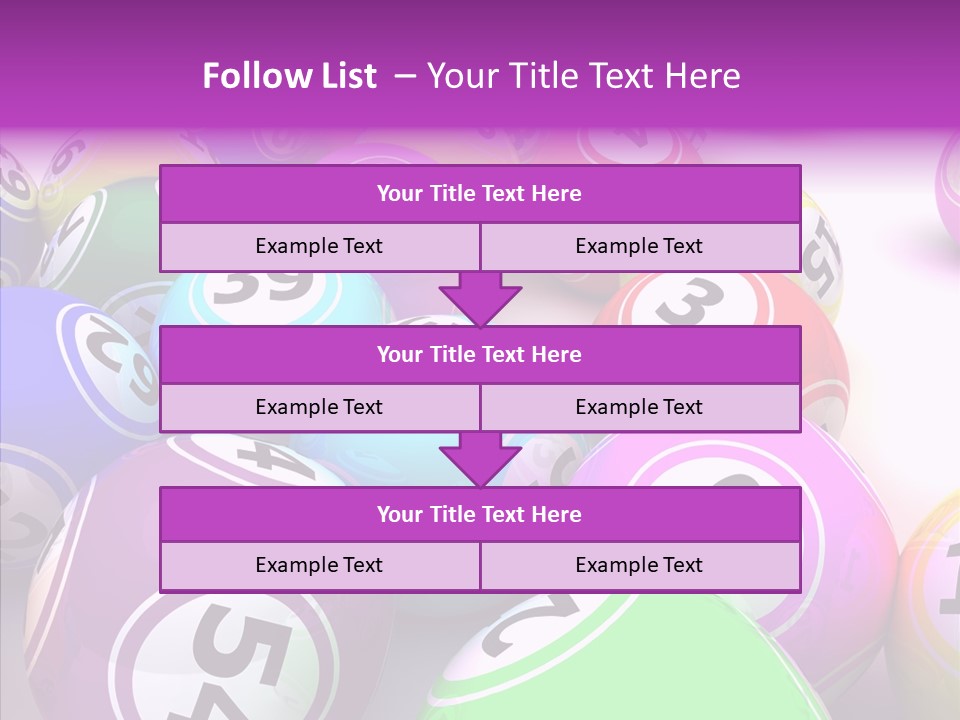Click the first block's title bar
Screen dimensions: 960x720
[x=480, y=194]
